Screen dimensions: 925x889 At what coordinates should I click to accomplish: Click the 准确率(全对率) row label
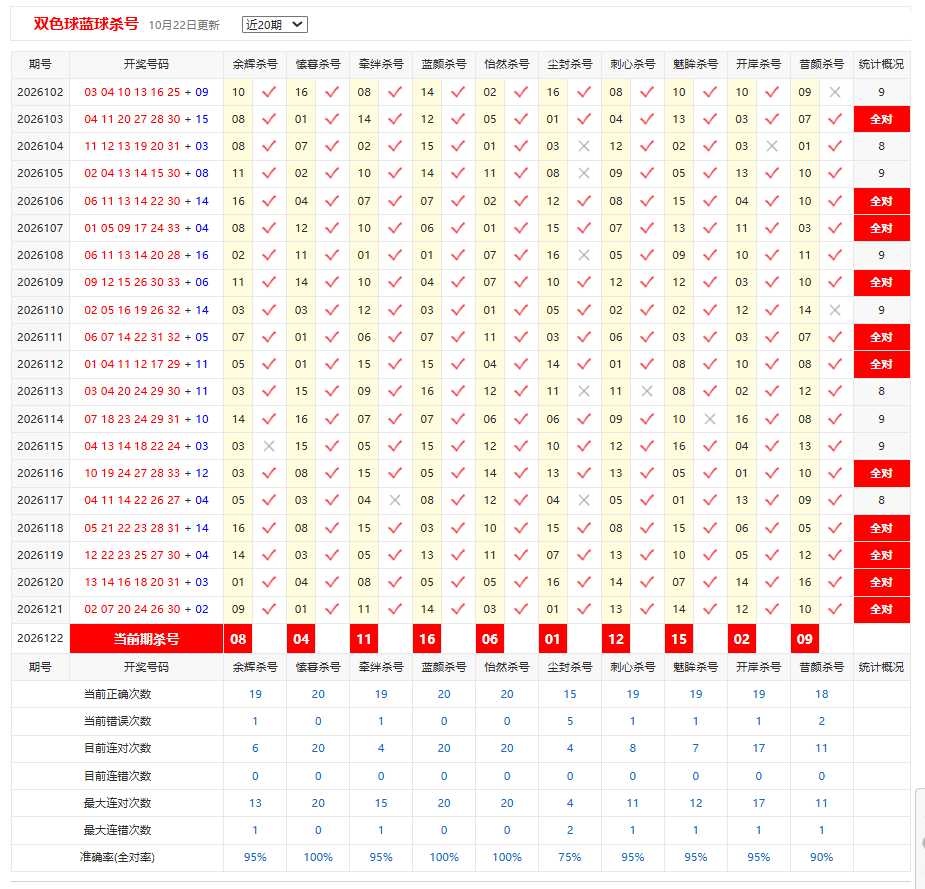(117, 857)
